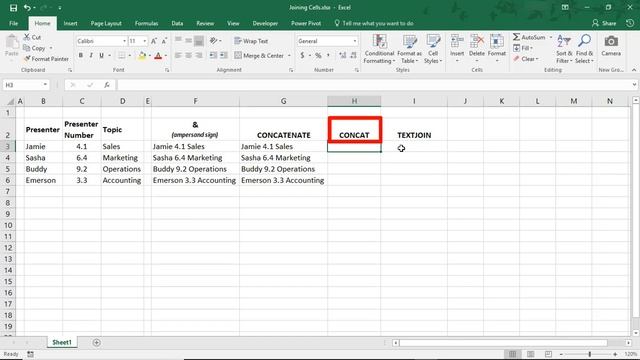Click the Decrease Decimal icon
Viewport: 640px width, 360px height.
tap(353, 56)
